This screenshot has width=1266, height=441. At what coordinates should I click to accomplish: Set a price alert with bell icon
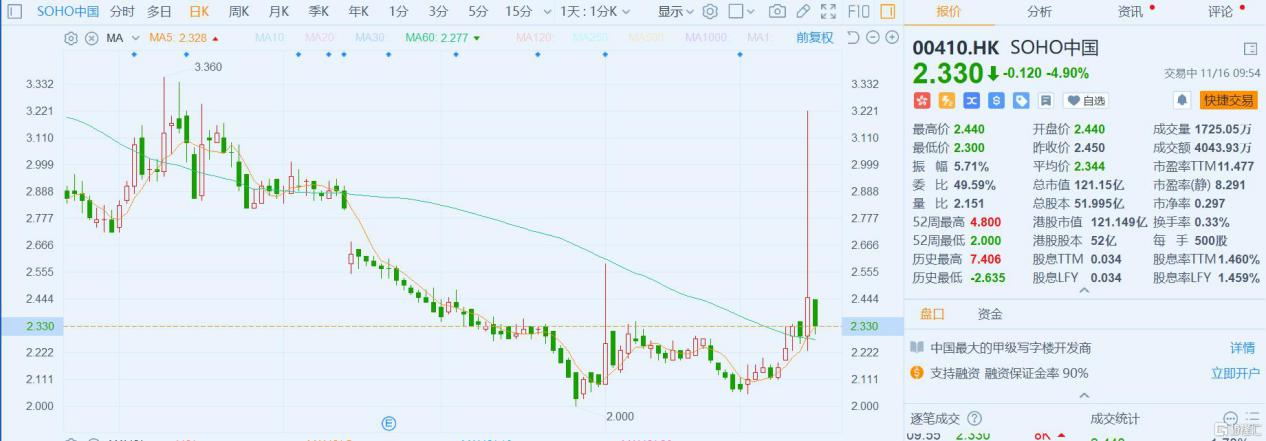coord(1181,100)
